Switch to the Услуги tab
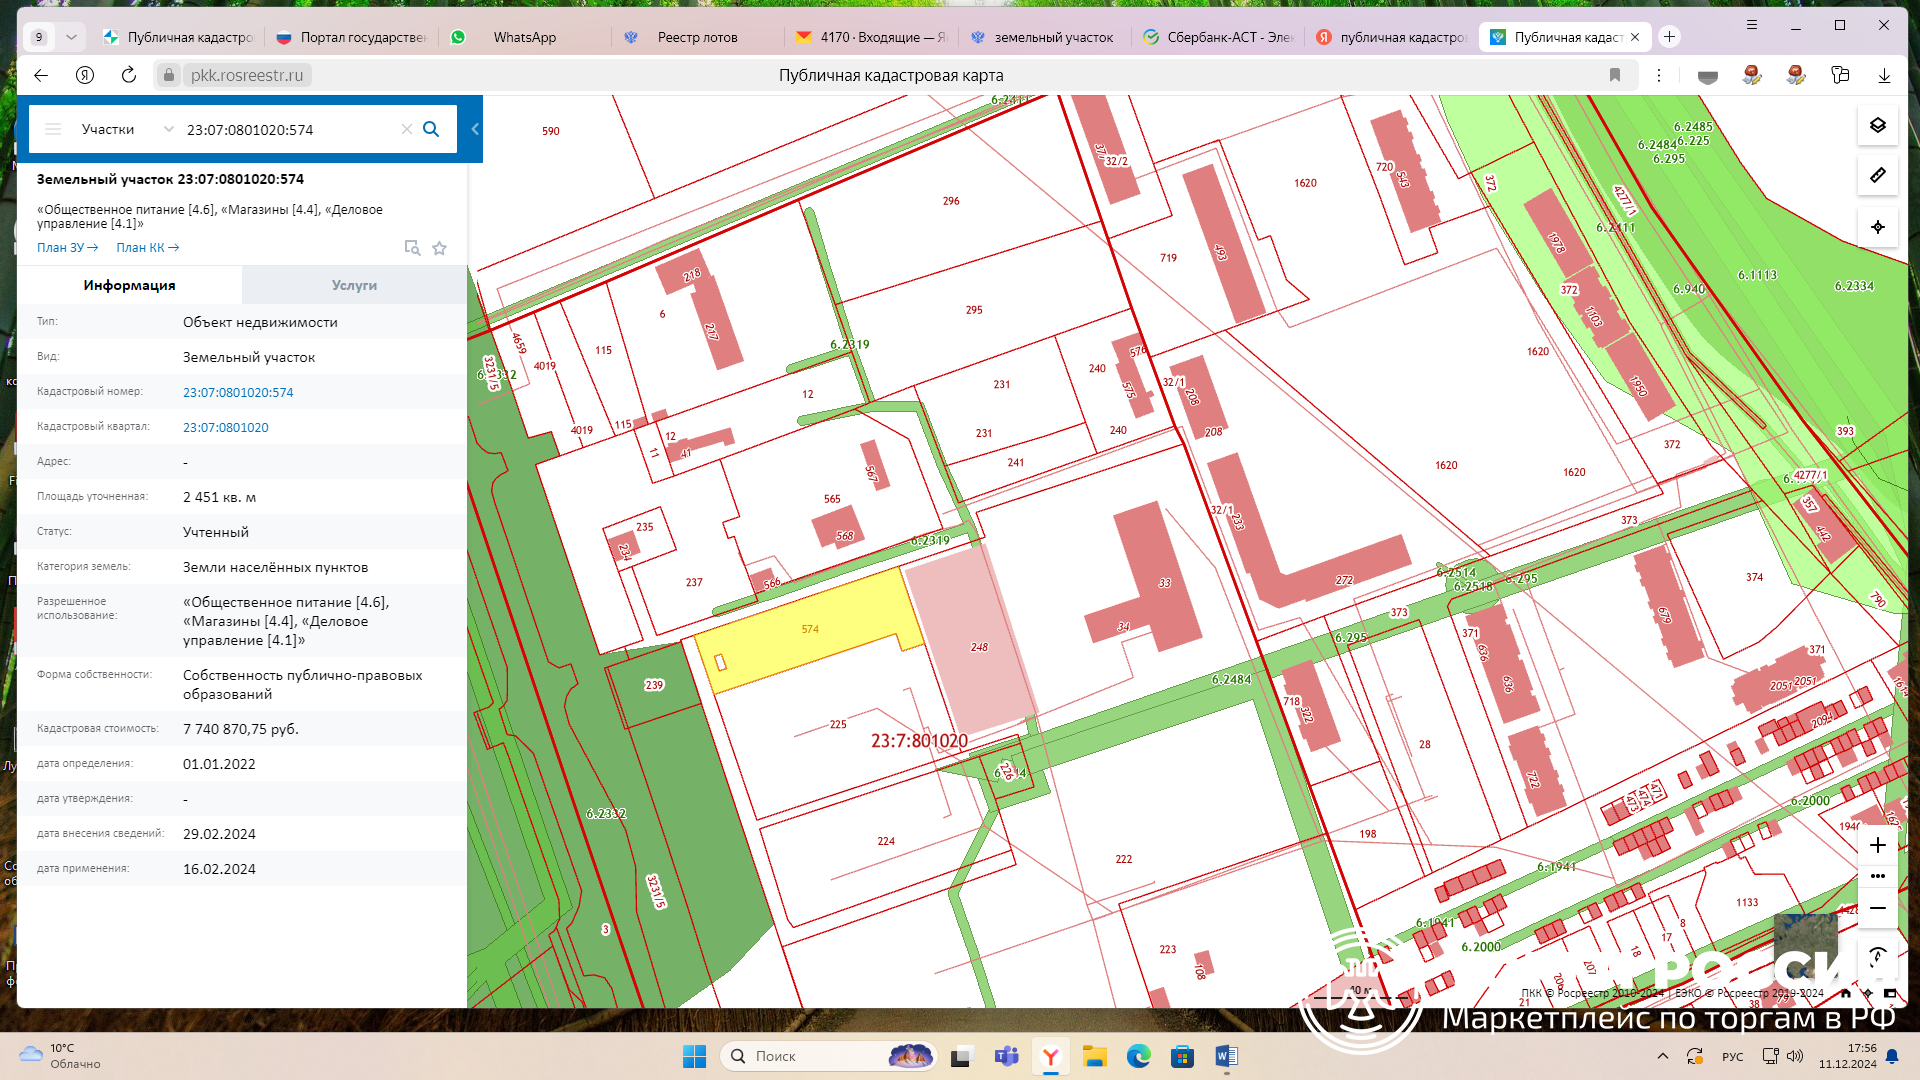This screenshot has height=1080, width=1920. coord(354,285)
